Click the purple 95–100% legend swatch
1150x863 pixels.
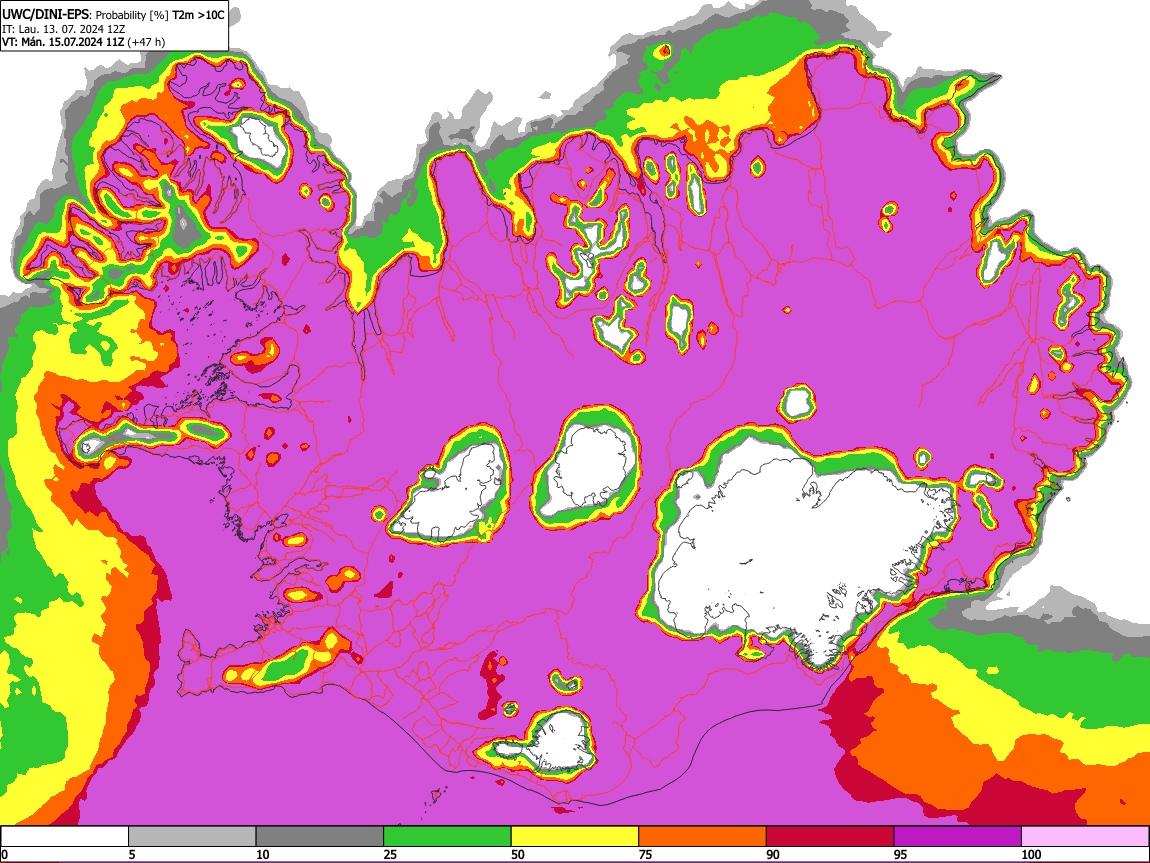[958, 837]
